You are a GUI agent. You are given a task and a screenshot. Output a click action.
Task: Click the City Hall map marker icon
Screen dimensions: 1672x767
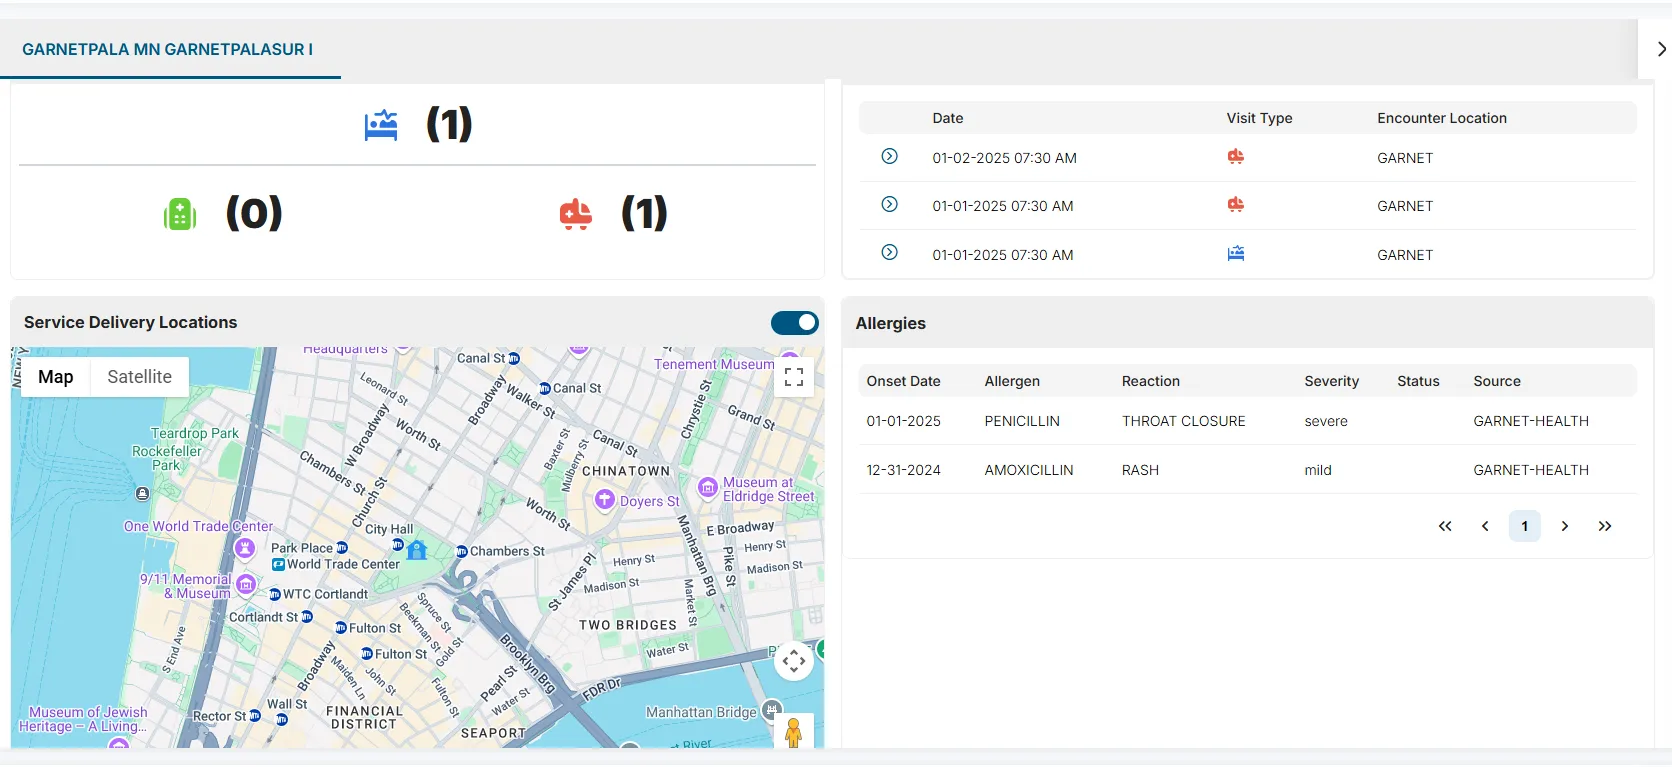point(418,550)
